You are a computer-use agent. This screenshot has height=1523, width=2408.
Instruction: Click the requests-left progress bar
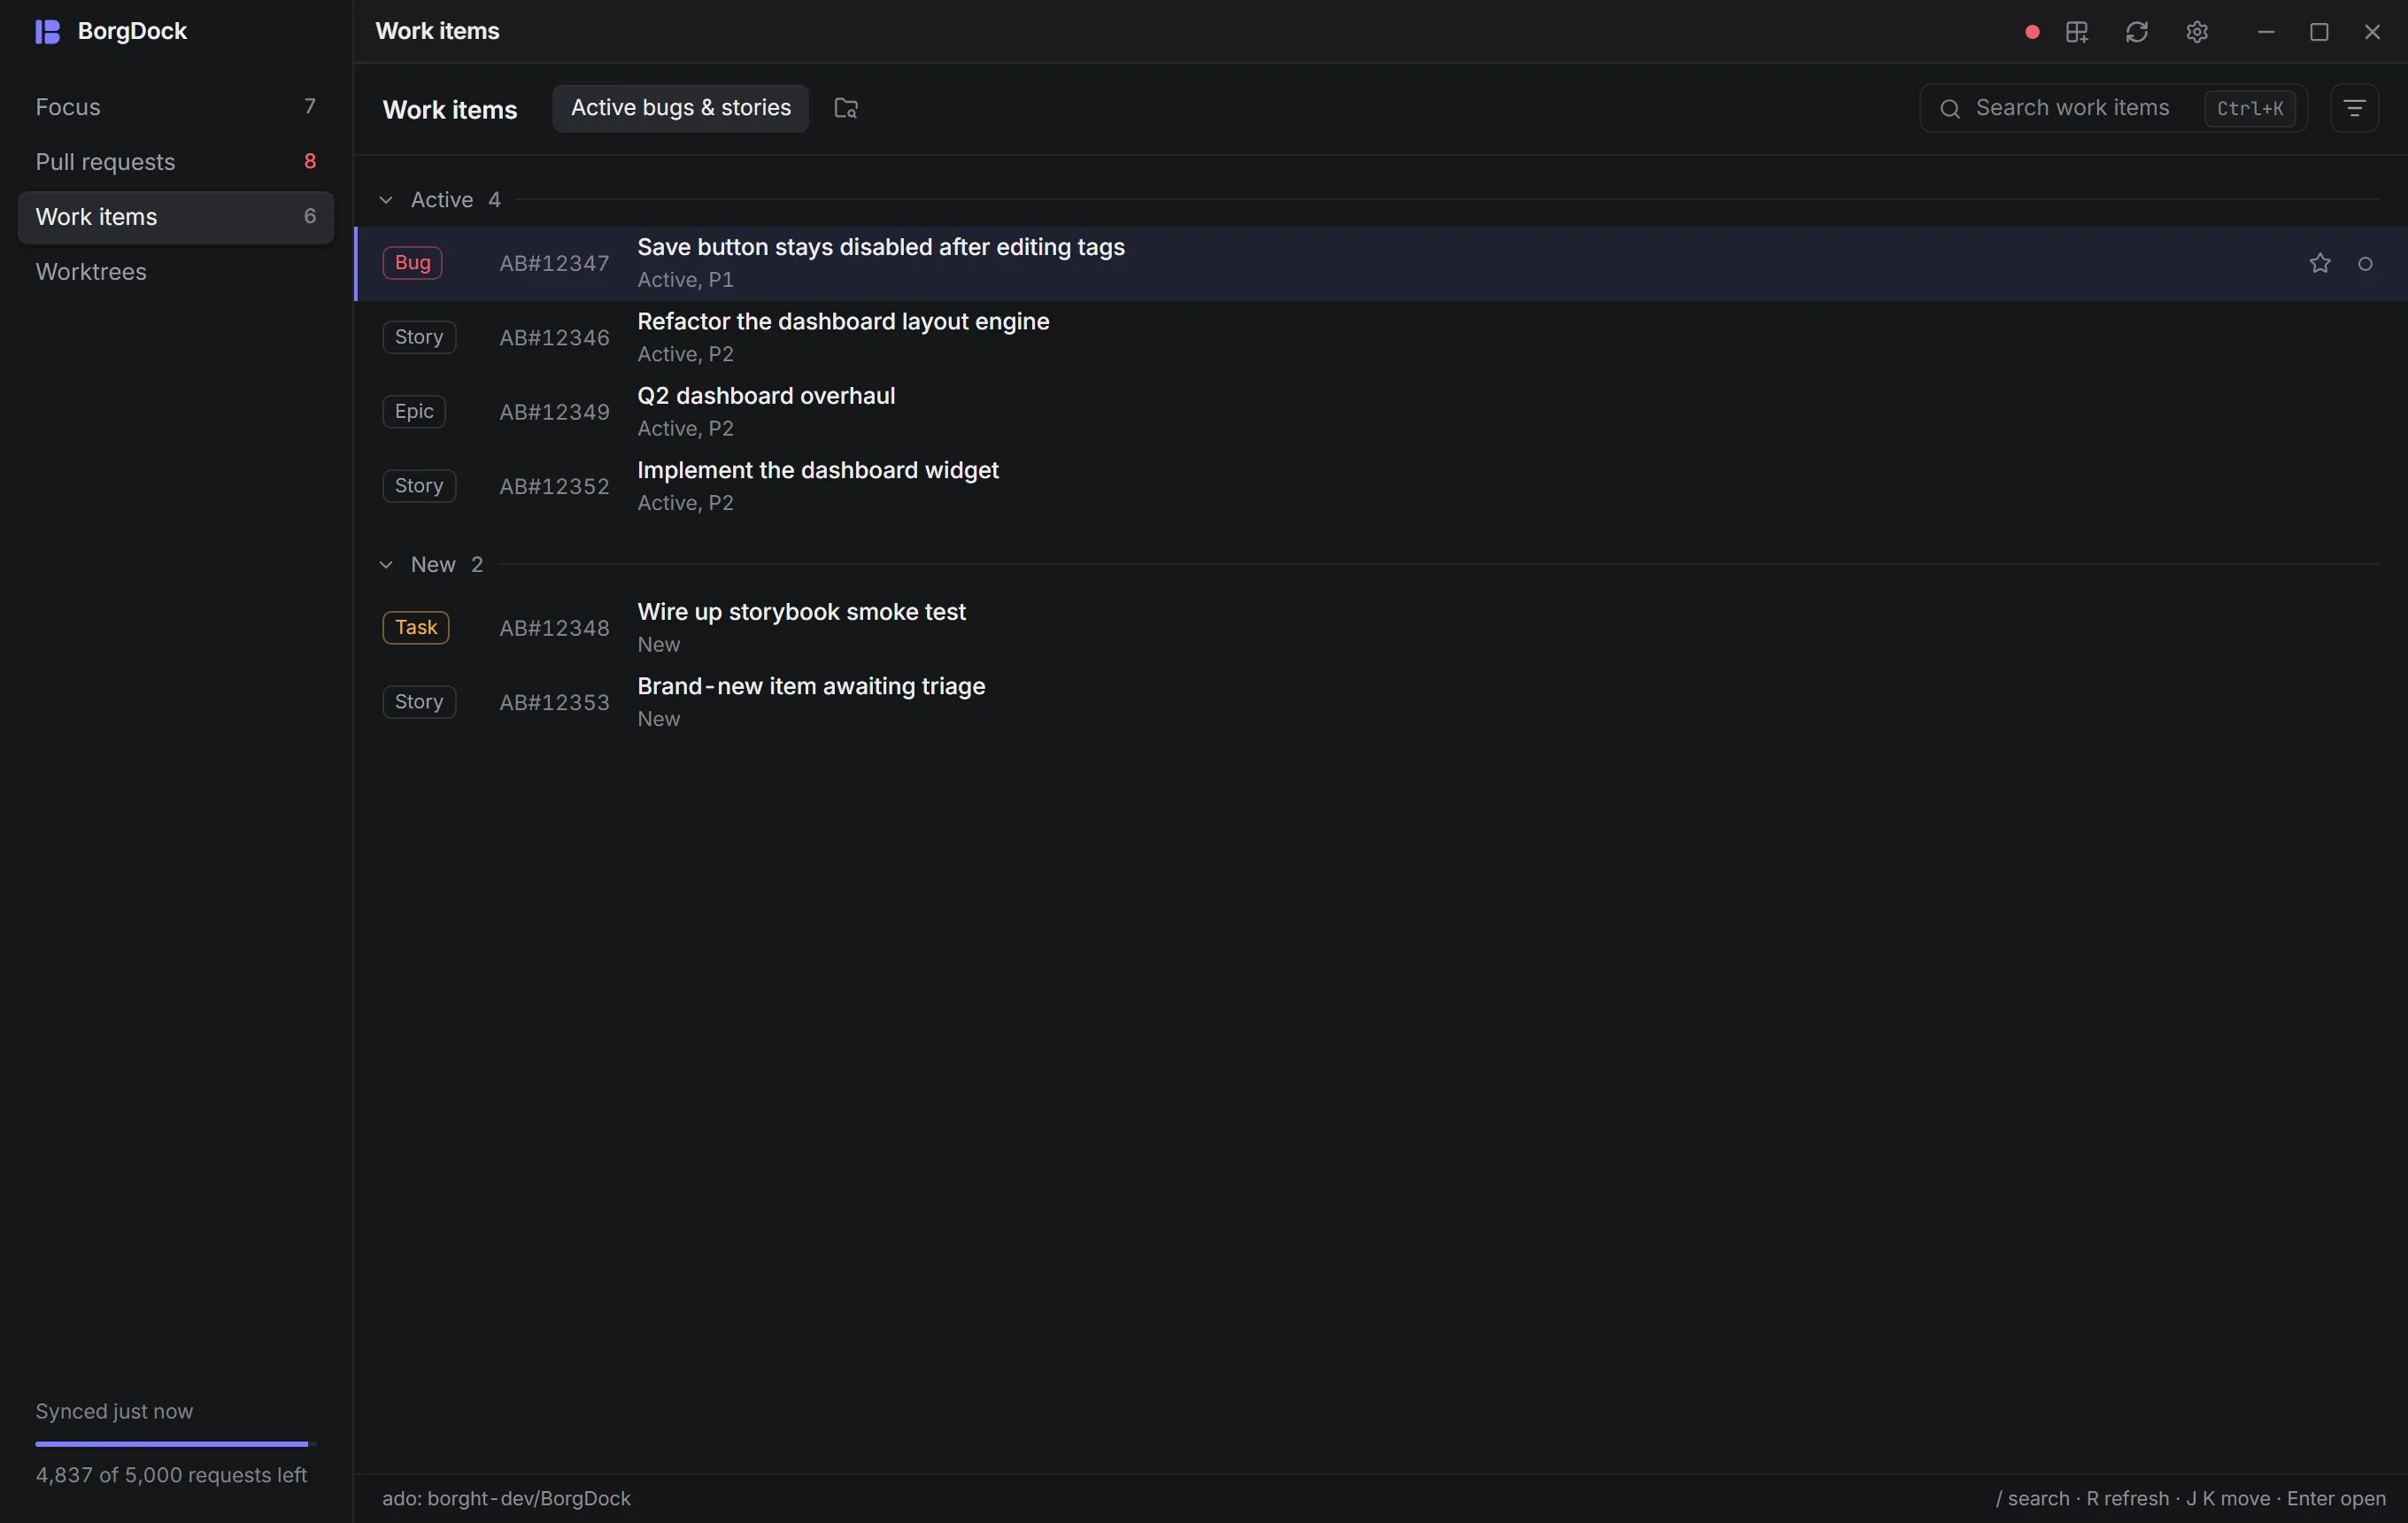[x=176, y=1444]
